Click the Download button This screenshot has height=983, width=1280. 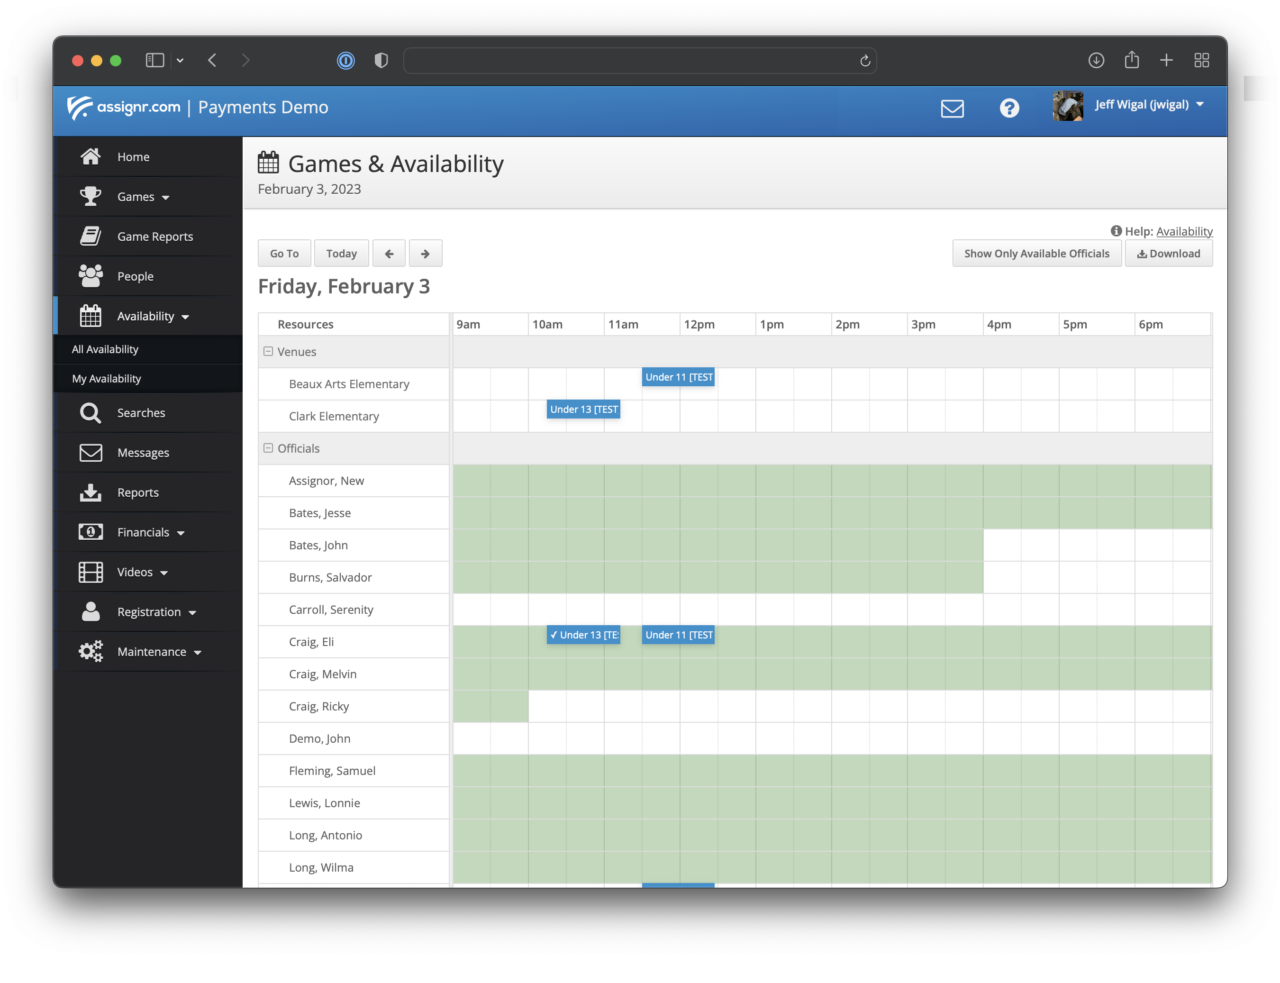[1168, 254]
